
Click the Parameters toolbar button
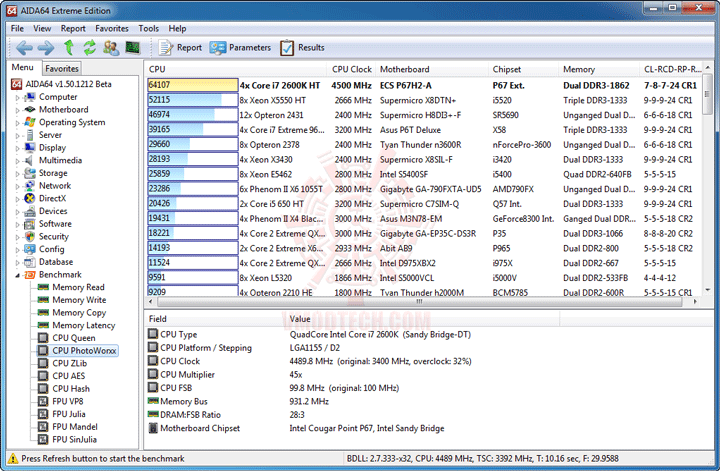(x=240, y=47)
